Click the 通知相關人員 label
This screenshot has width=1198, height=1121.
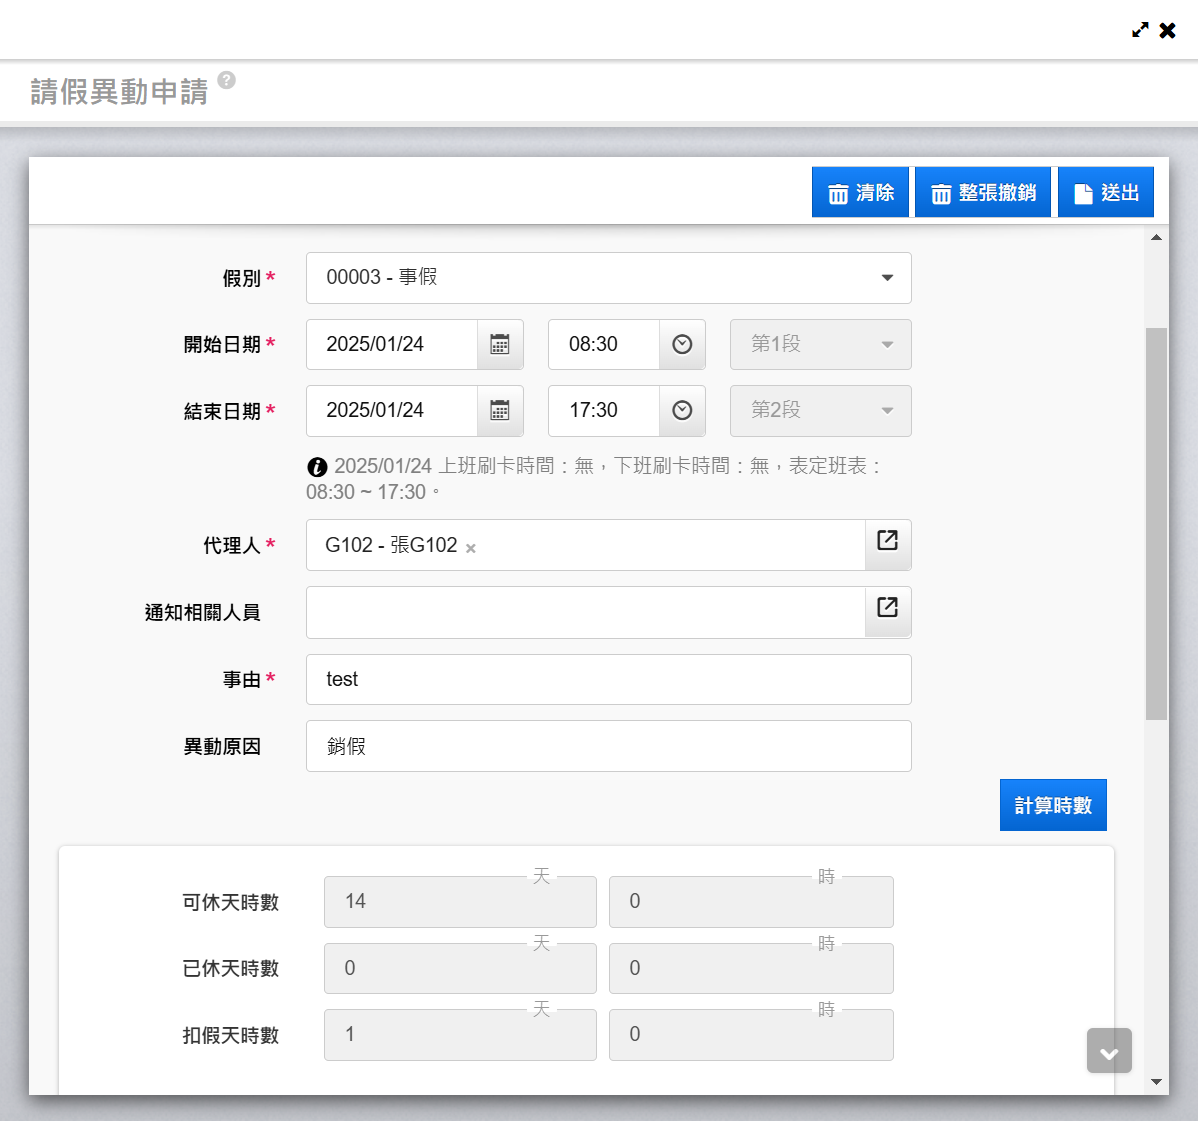click(202, 612)
